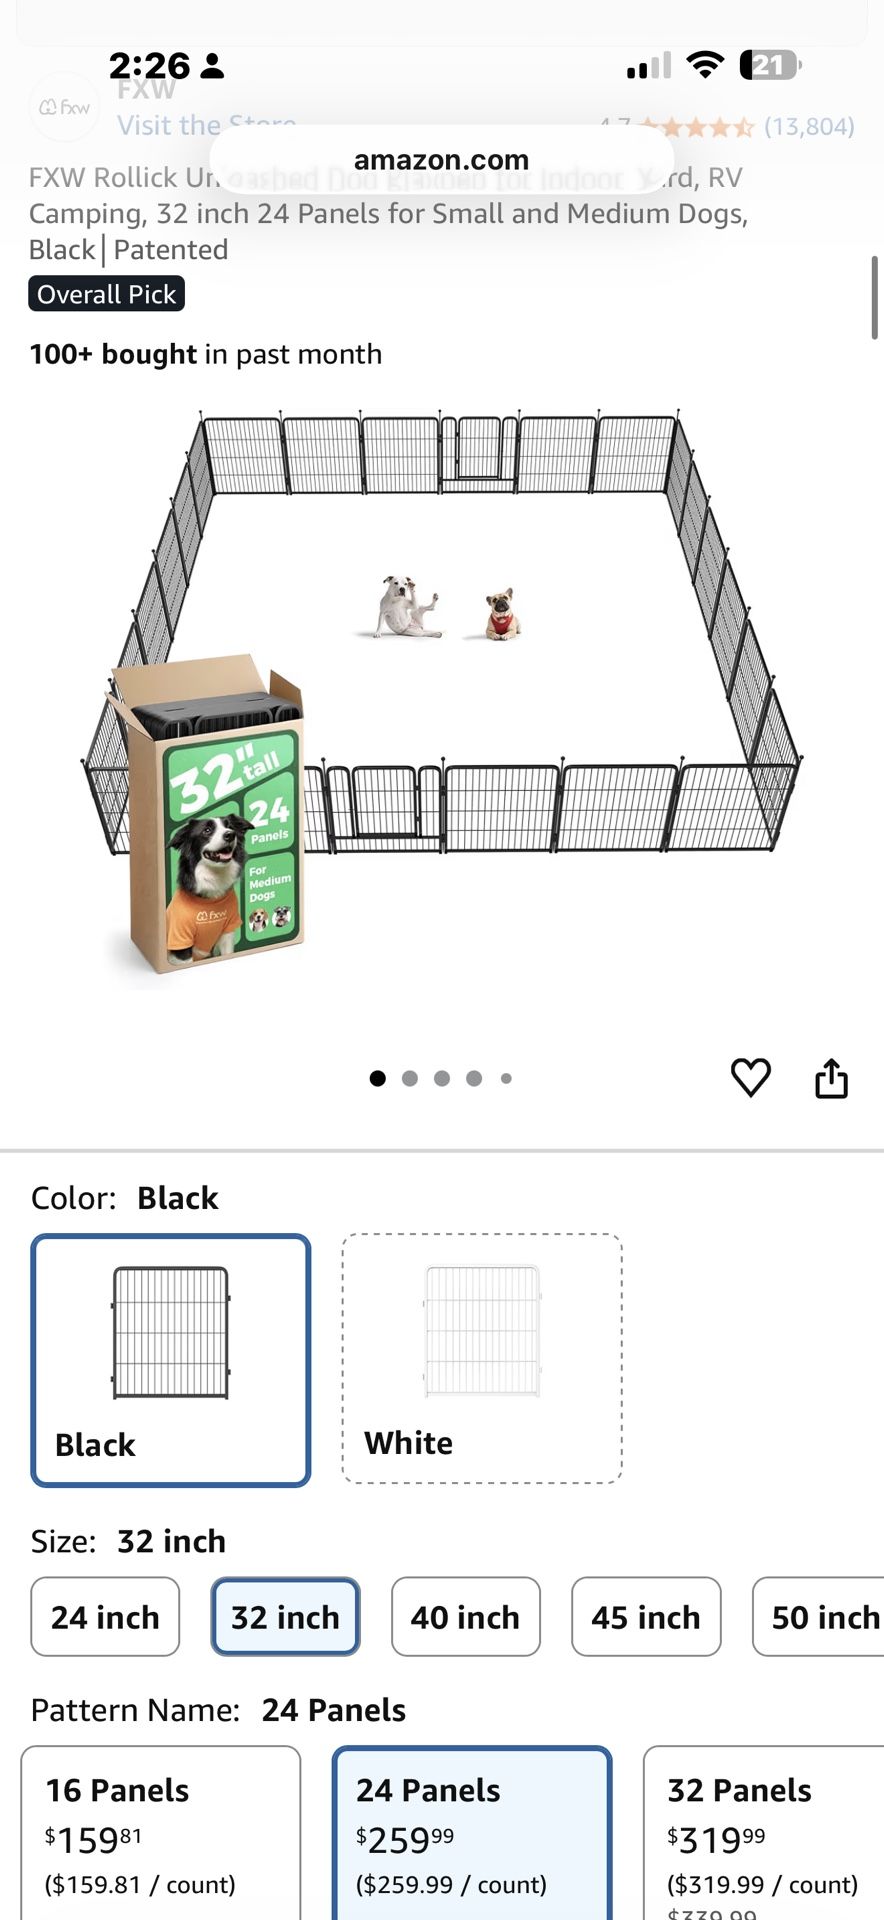884x1920 pixels.
Task: Tap the second image carousel dot
Action: (x=410, y=1078)
